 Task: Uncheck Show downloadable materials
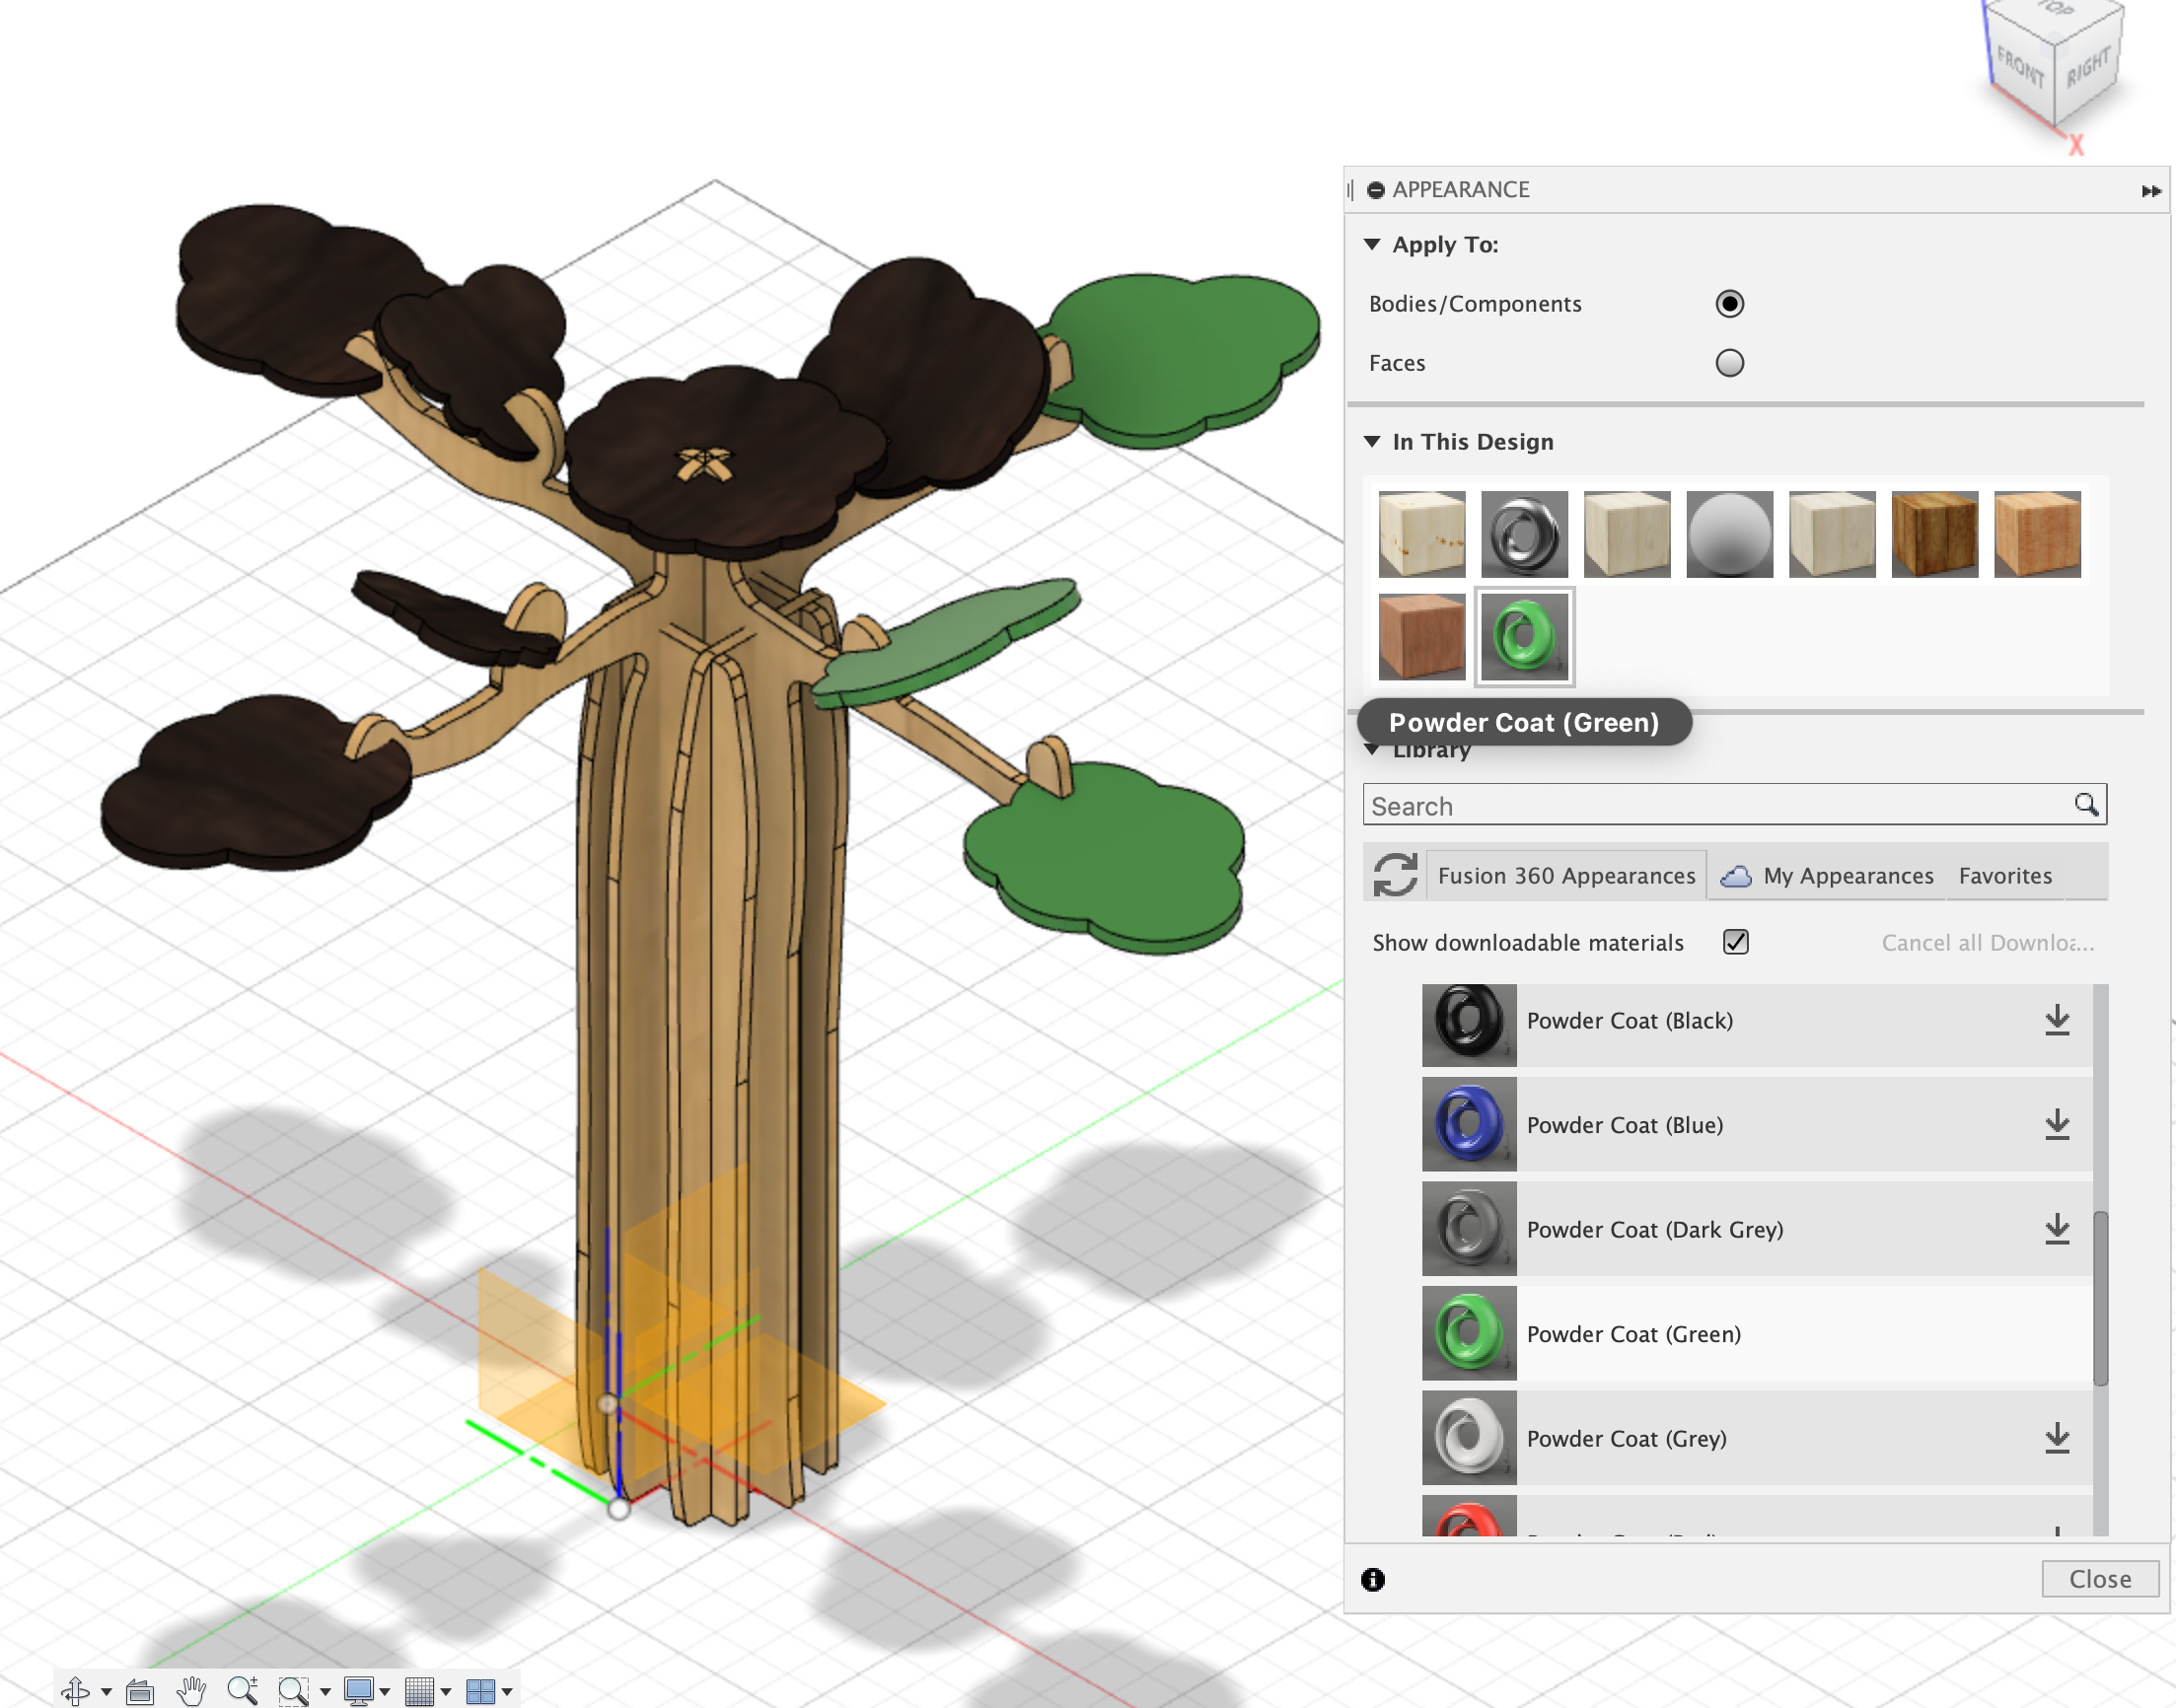click(x=1736, y=942)
